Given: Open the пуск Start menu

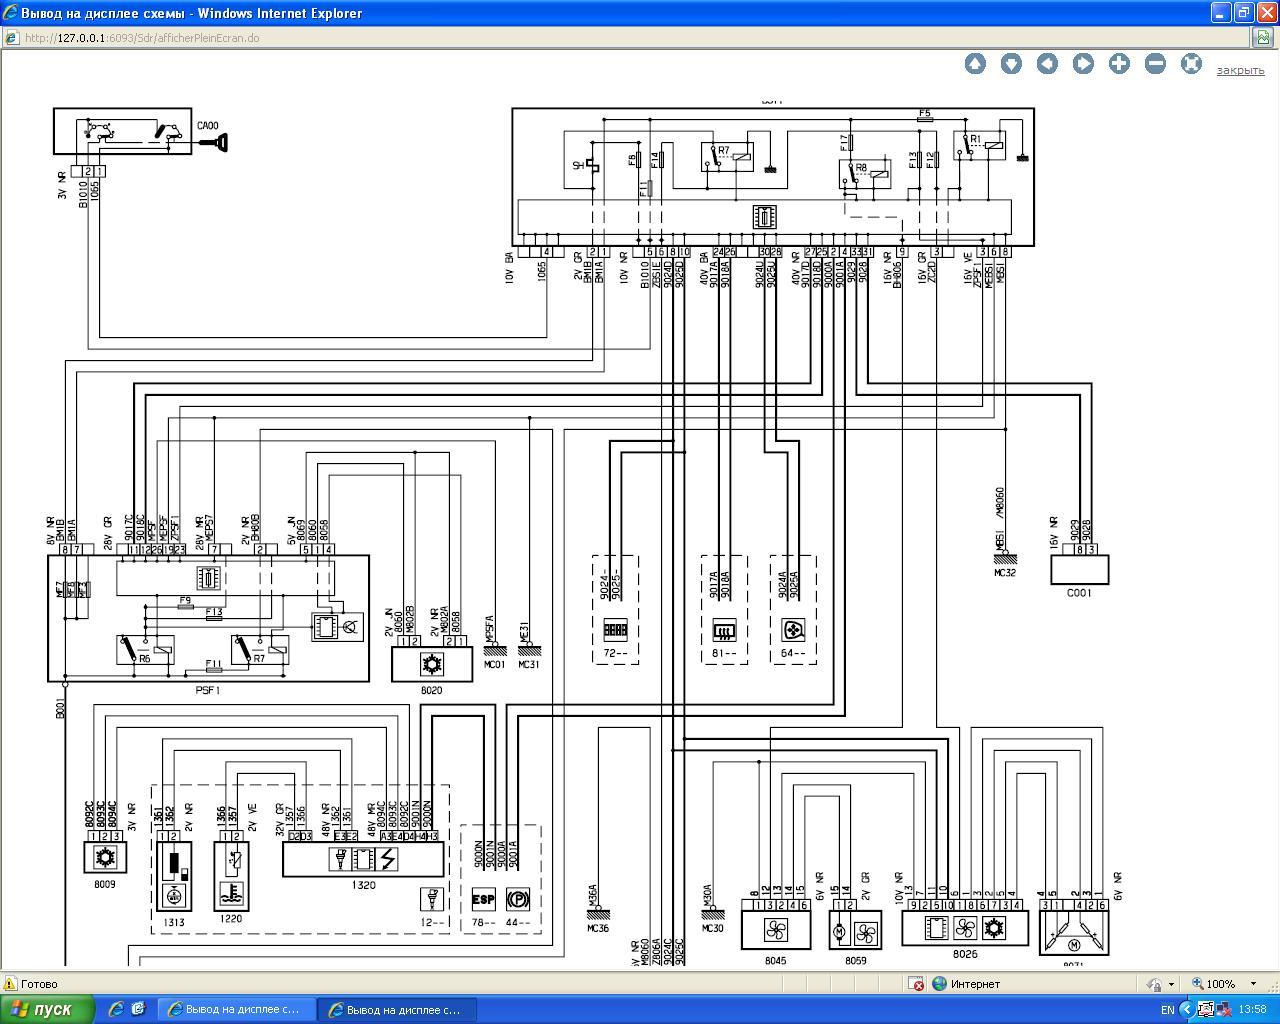Looking at the screenshot, I should (x=47, y=1009).
